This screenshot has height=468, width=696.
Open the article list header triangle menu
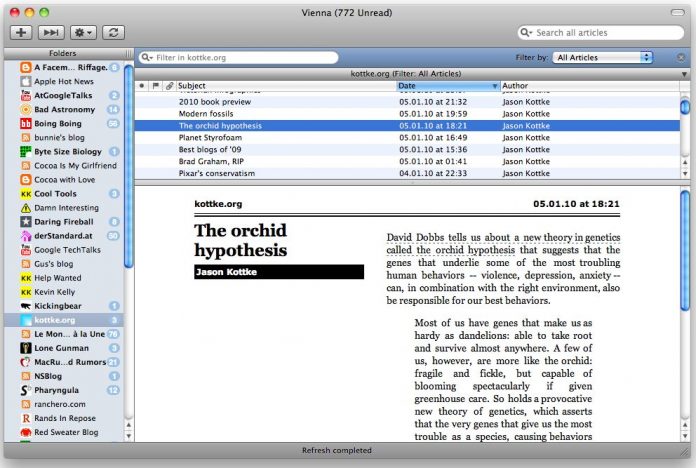pyautogui.click(x=684, y=74)
